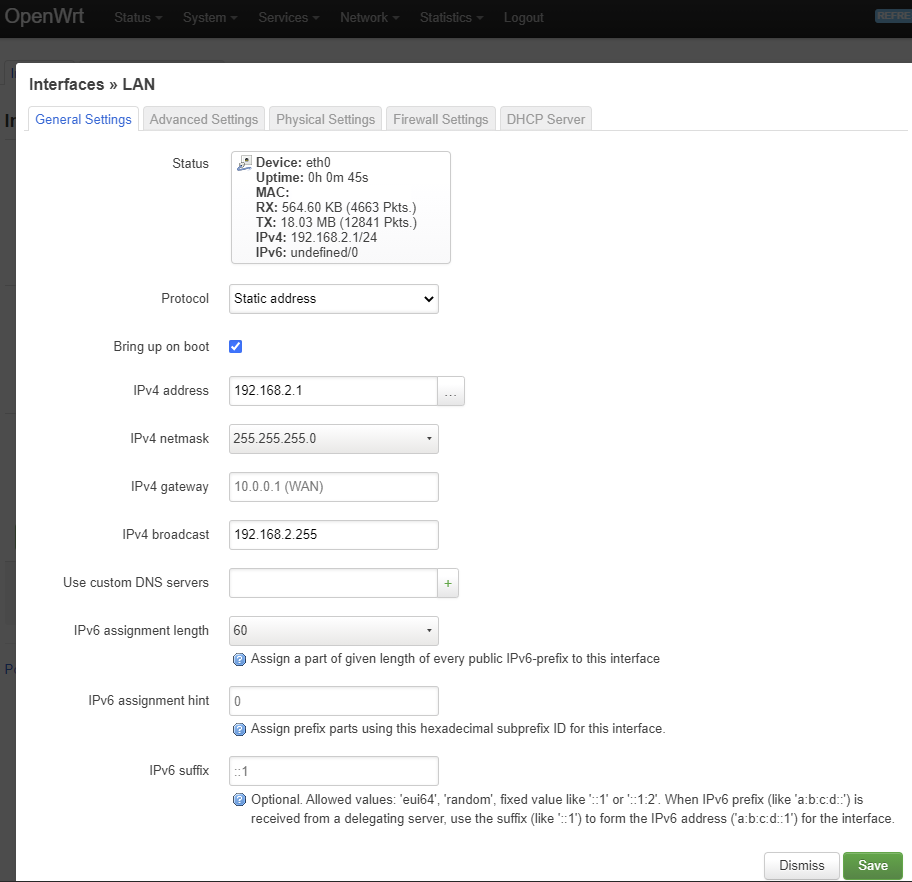Click the Save button
The image size is (912, 882).
pos(872,866)
